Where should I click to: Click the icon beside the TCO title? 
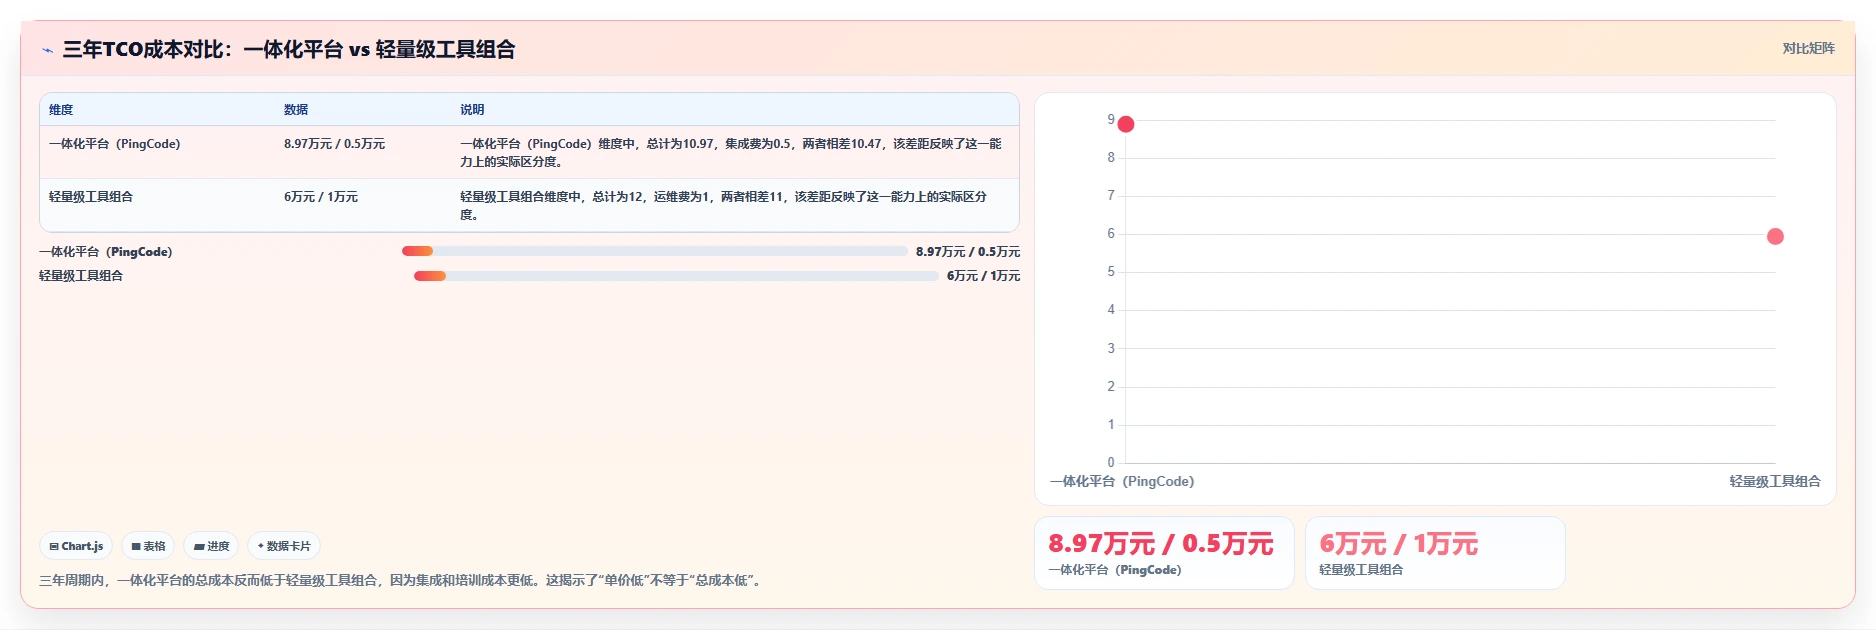point(47,50)
